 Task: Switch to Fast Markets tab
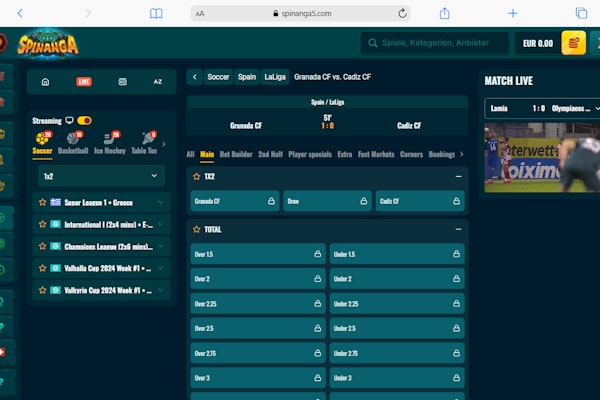tap(376, 154)
